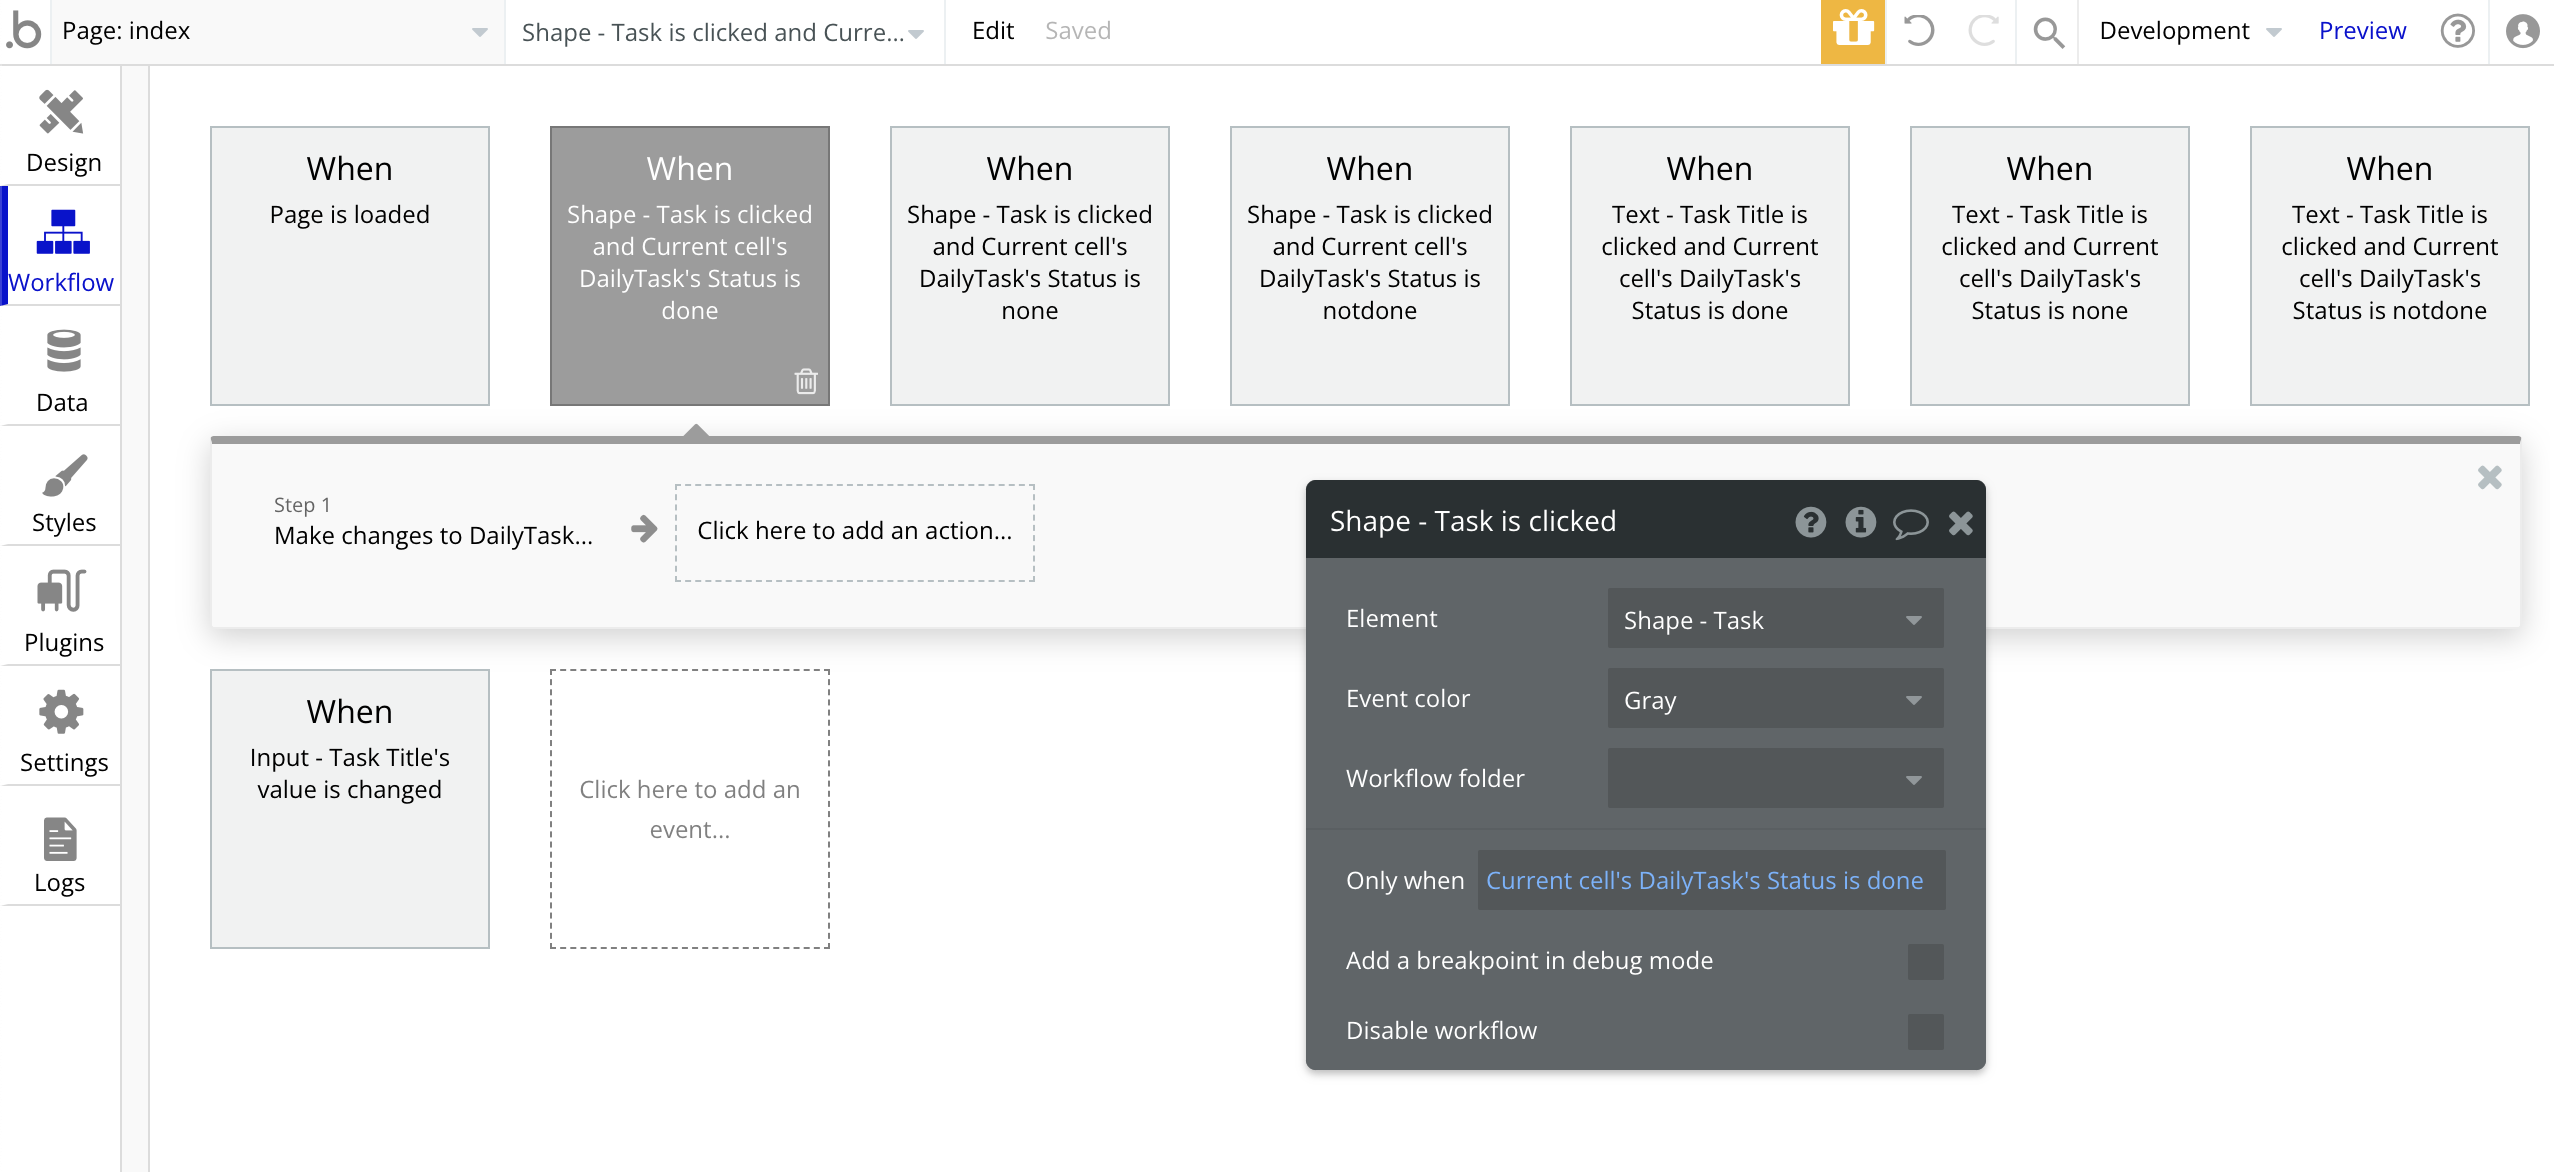Image resolution: width=2554 pixels, height=1172 pixels.
Task: Click the search magnifier icon
Action: coord(2048,32)
